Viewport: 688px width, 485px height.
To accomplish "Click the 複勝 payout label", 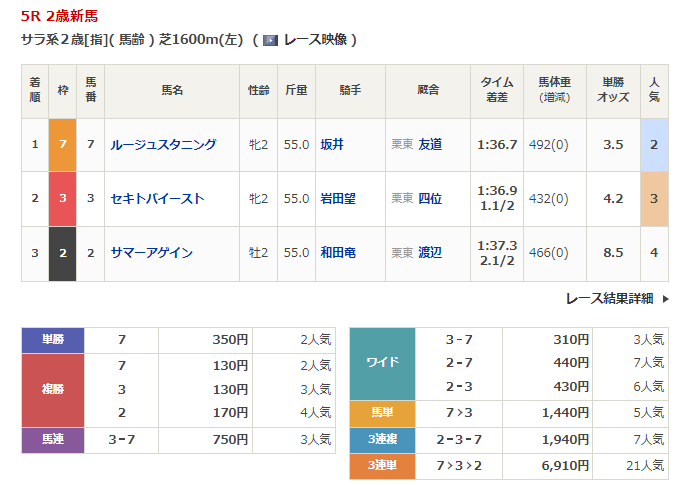I will (53, 389).
